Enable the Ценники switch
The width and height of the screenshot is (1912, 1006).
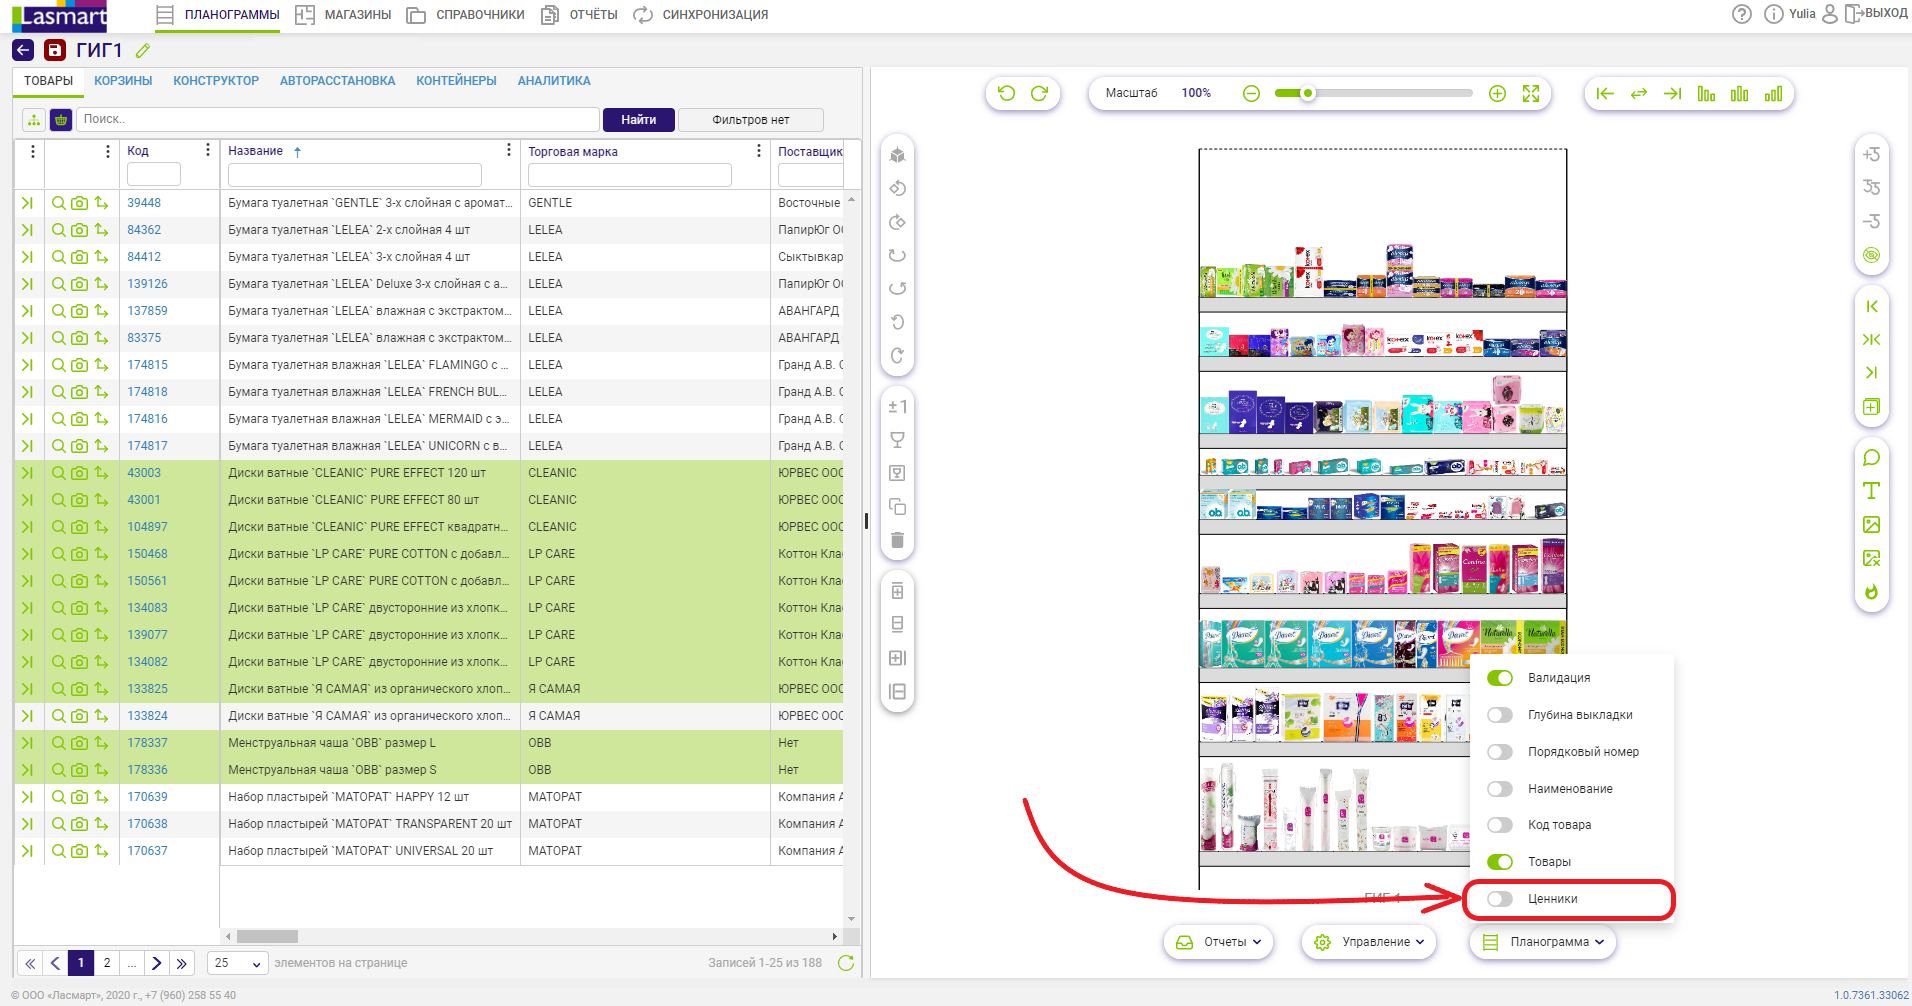[x=1500, y=899]
